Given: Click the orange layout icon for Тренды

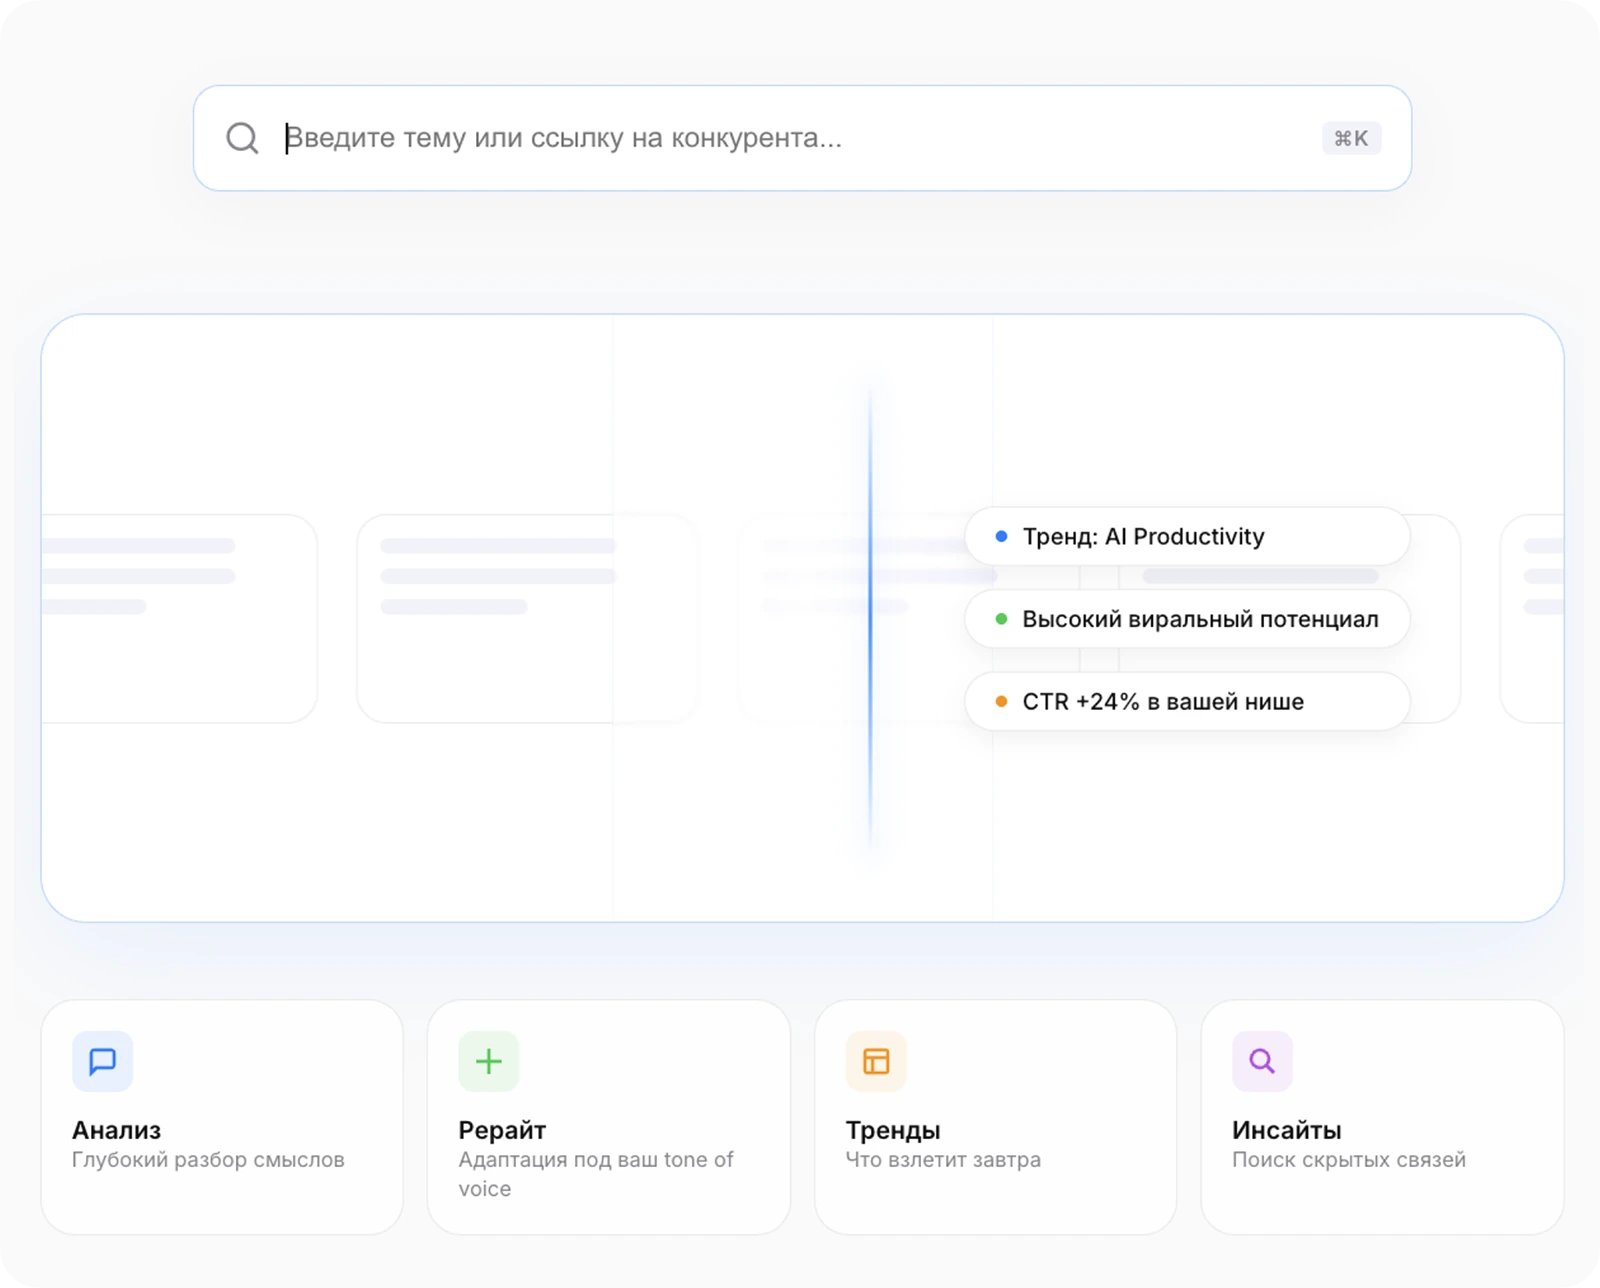Looking at the screenshot, I should click(x=876, y=1061).
